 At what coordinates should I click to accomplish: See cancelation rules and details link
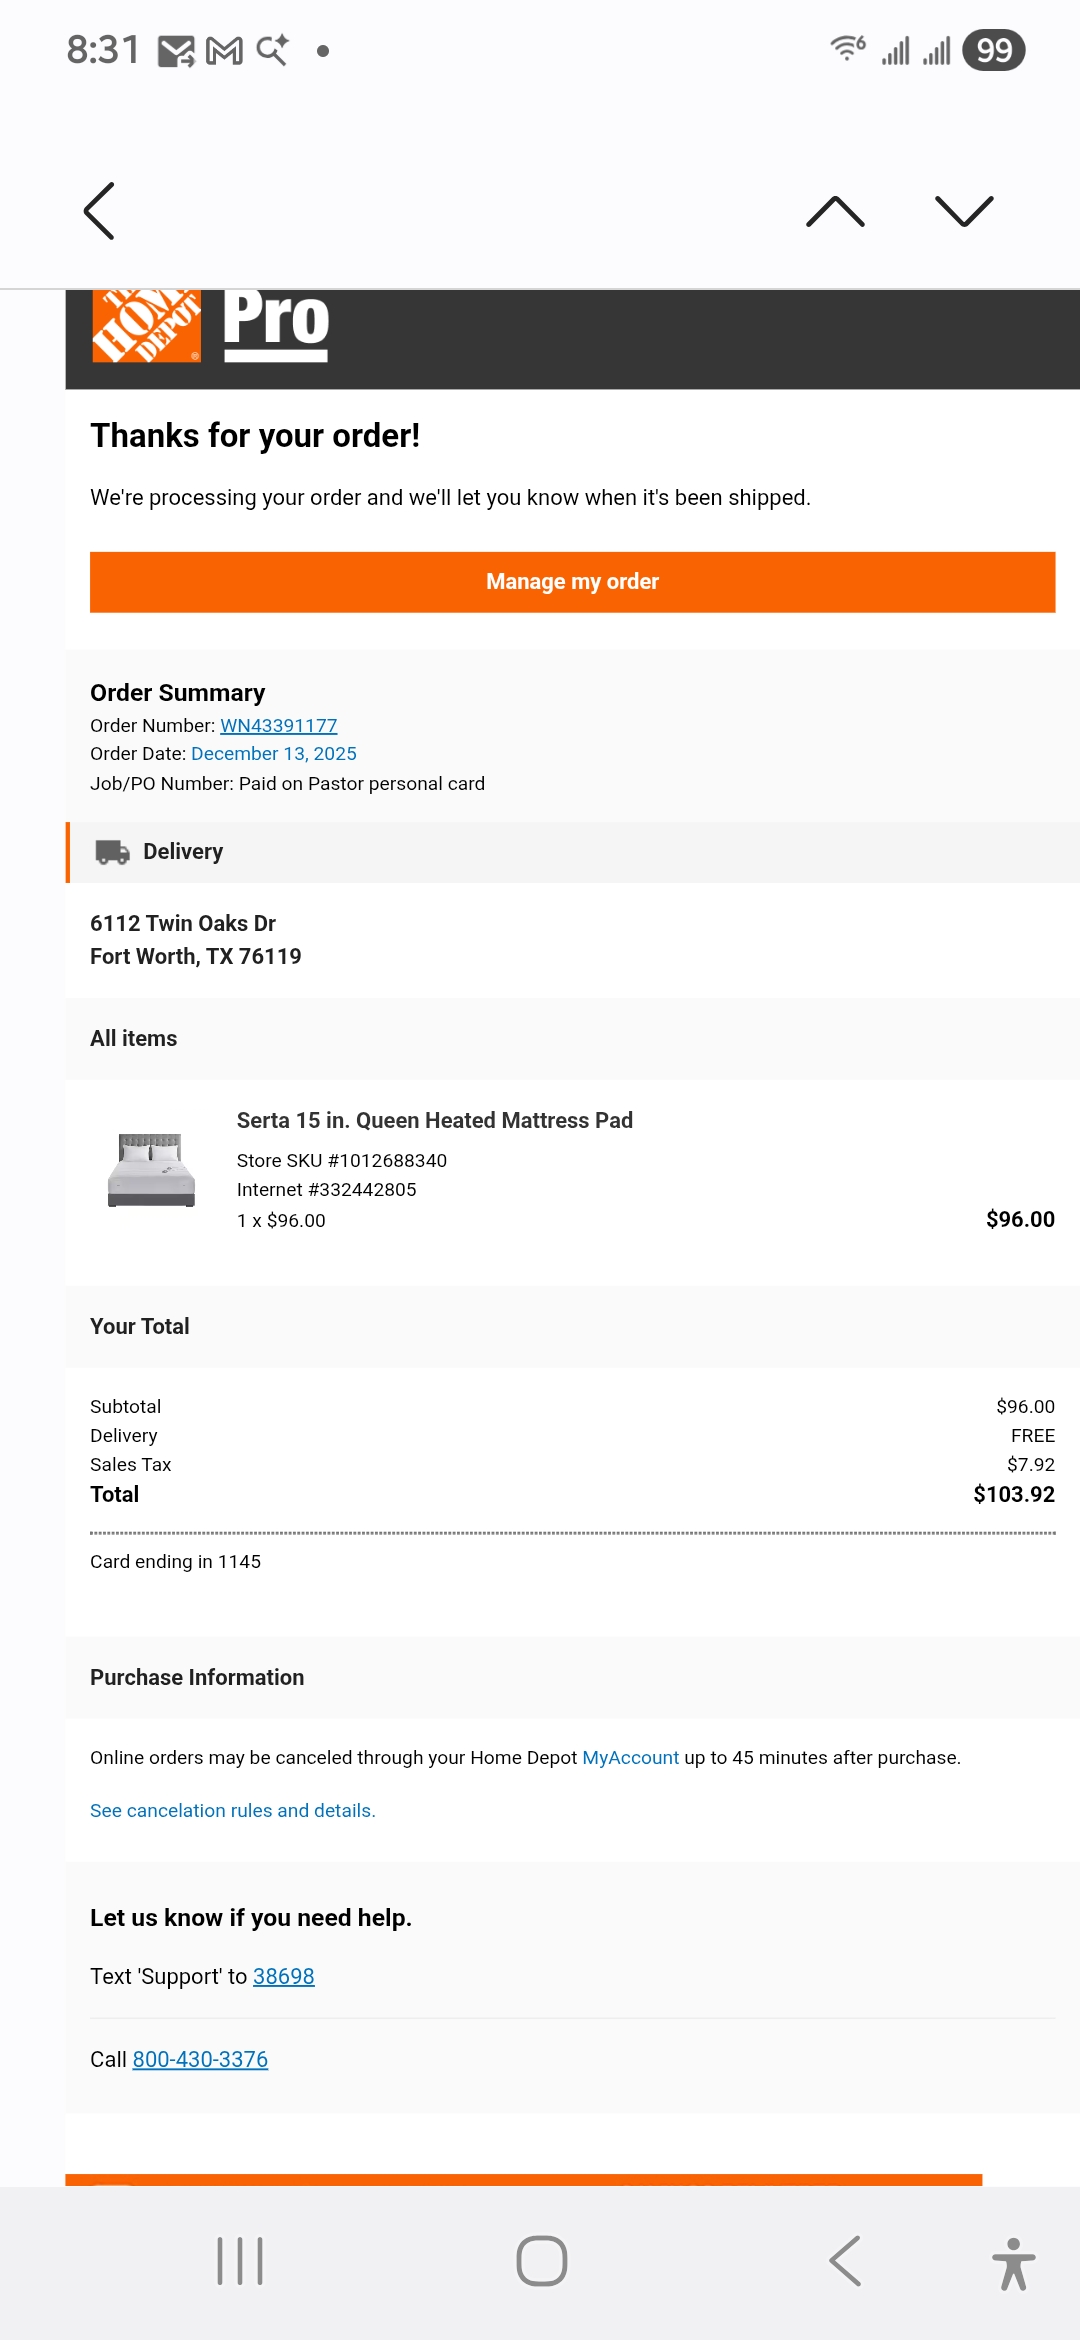pos(233,1810)
